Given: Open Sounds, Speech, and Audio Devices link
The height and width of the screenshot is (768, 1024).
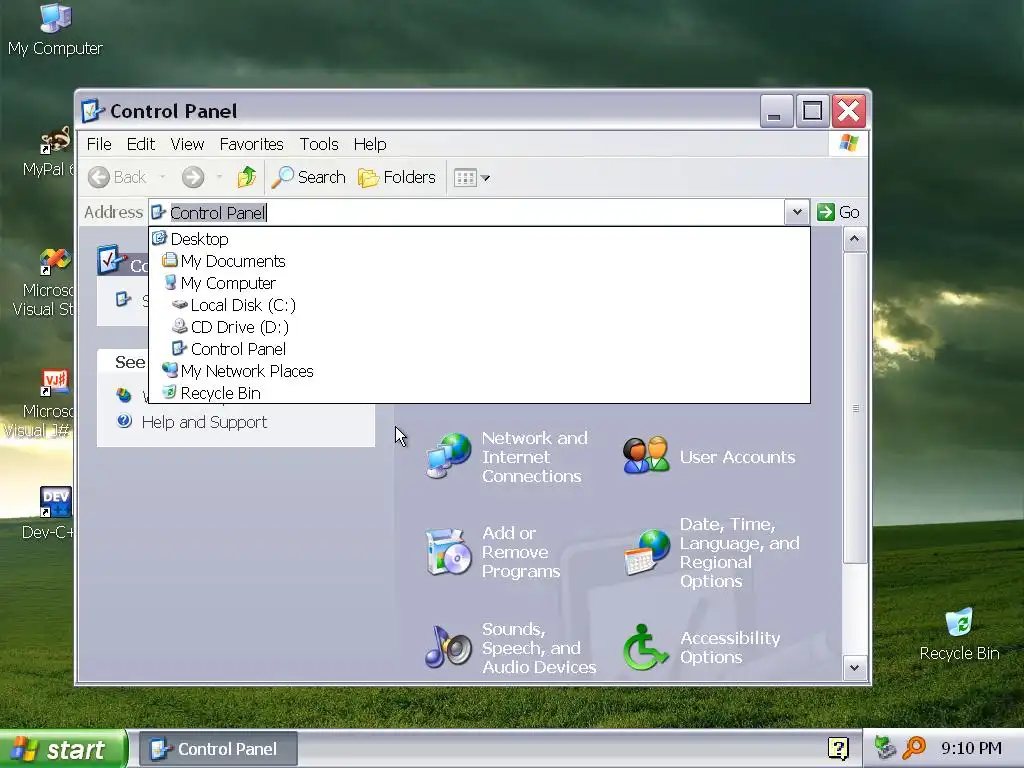Looking at the screenshot, I should [x=539, y=648].
